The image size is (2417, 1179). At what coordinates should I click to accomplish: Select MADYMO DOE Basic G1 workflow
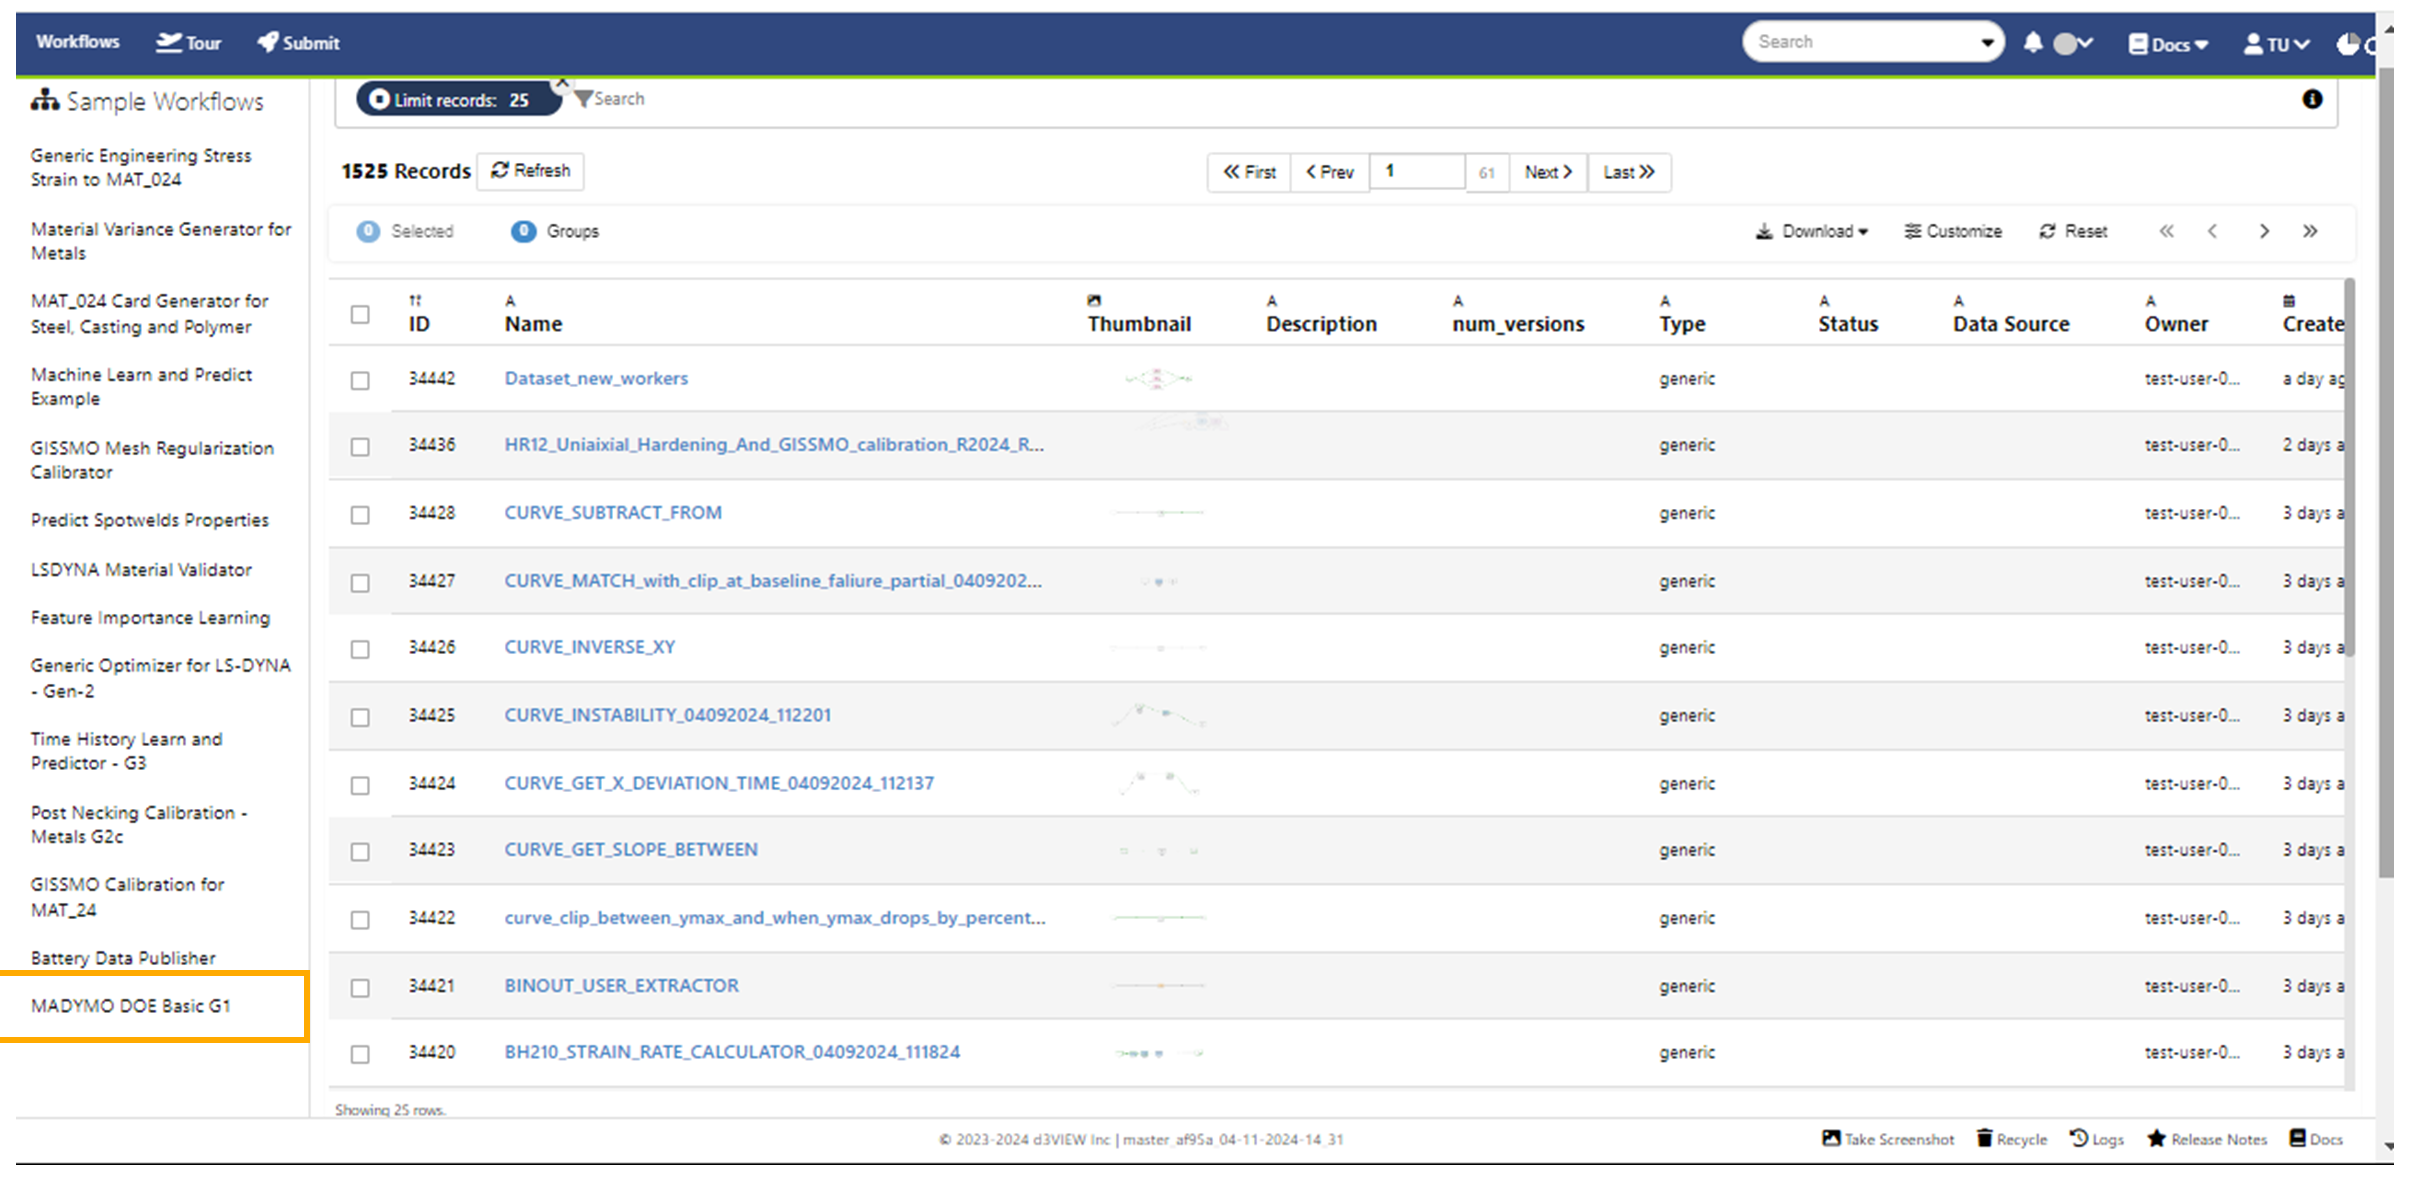(131, 1006)
